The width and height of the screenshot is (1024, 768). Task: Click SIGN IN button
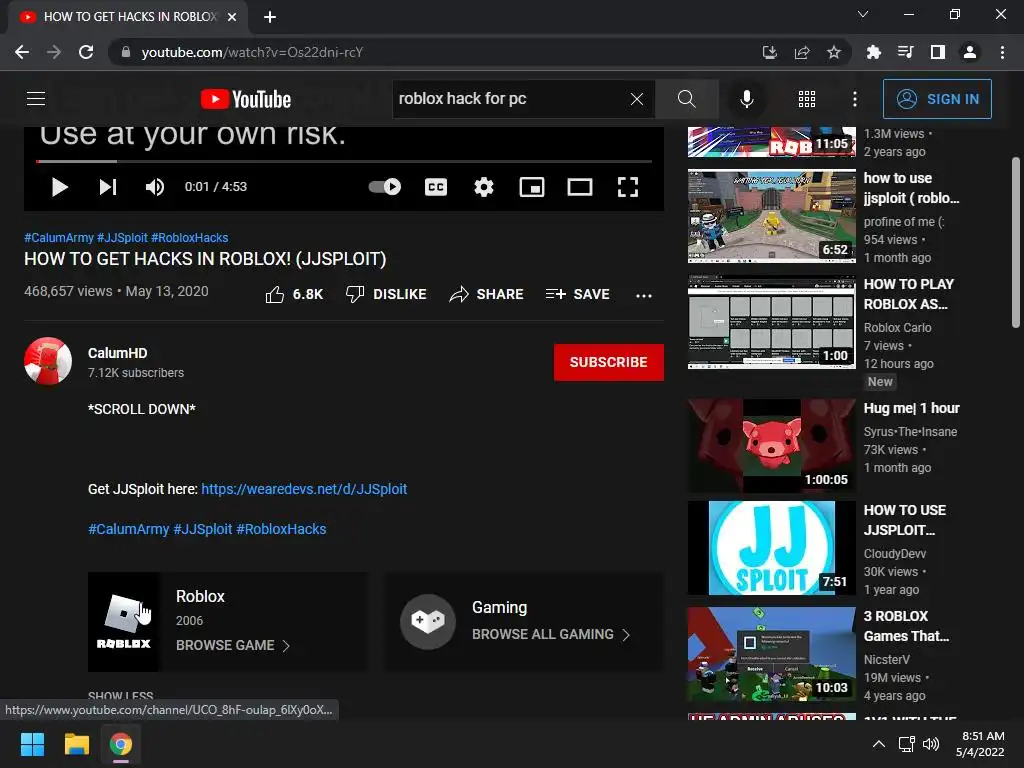(937, 99)
